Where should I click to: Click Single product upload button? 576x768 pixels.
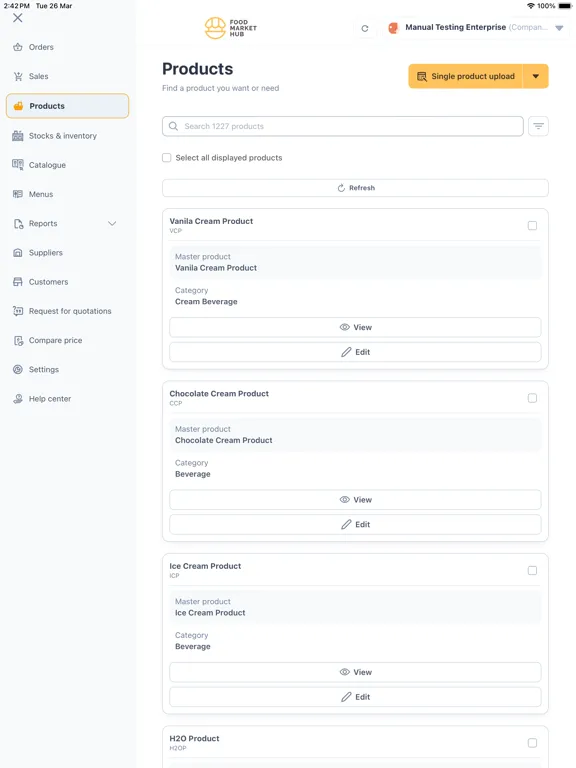click(x=466, y=76)
